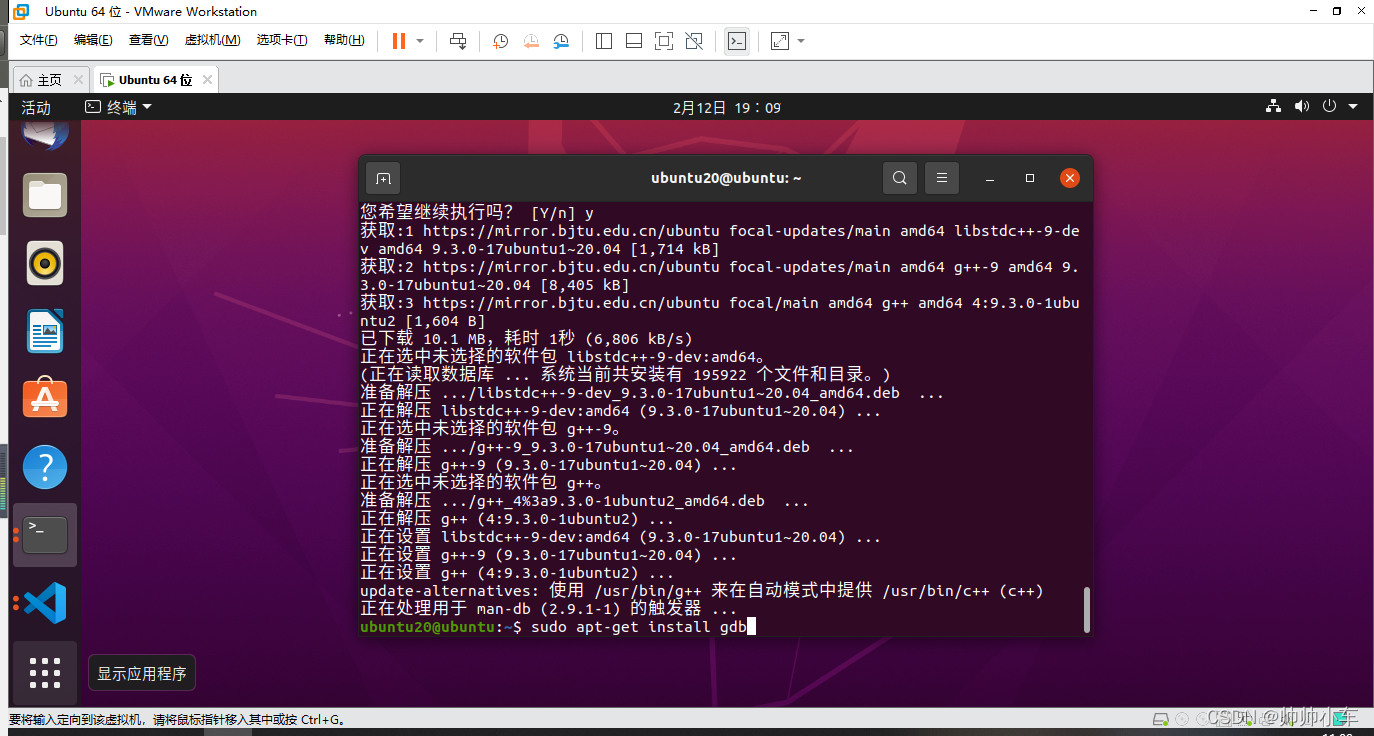This screenshot has height=736, width=1374.
Task: Click the line 您希望继续执行吗？ [Y/n] y
Action: pyautogui.click(x=477, y=213)
